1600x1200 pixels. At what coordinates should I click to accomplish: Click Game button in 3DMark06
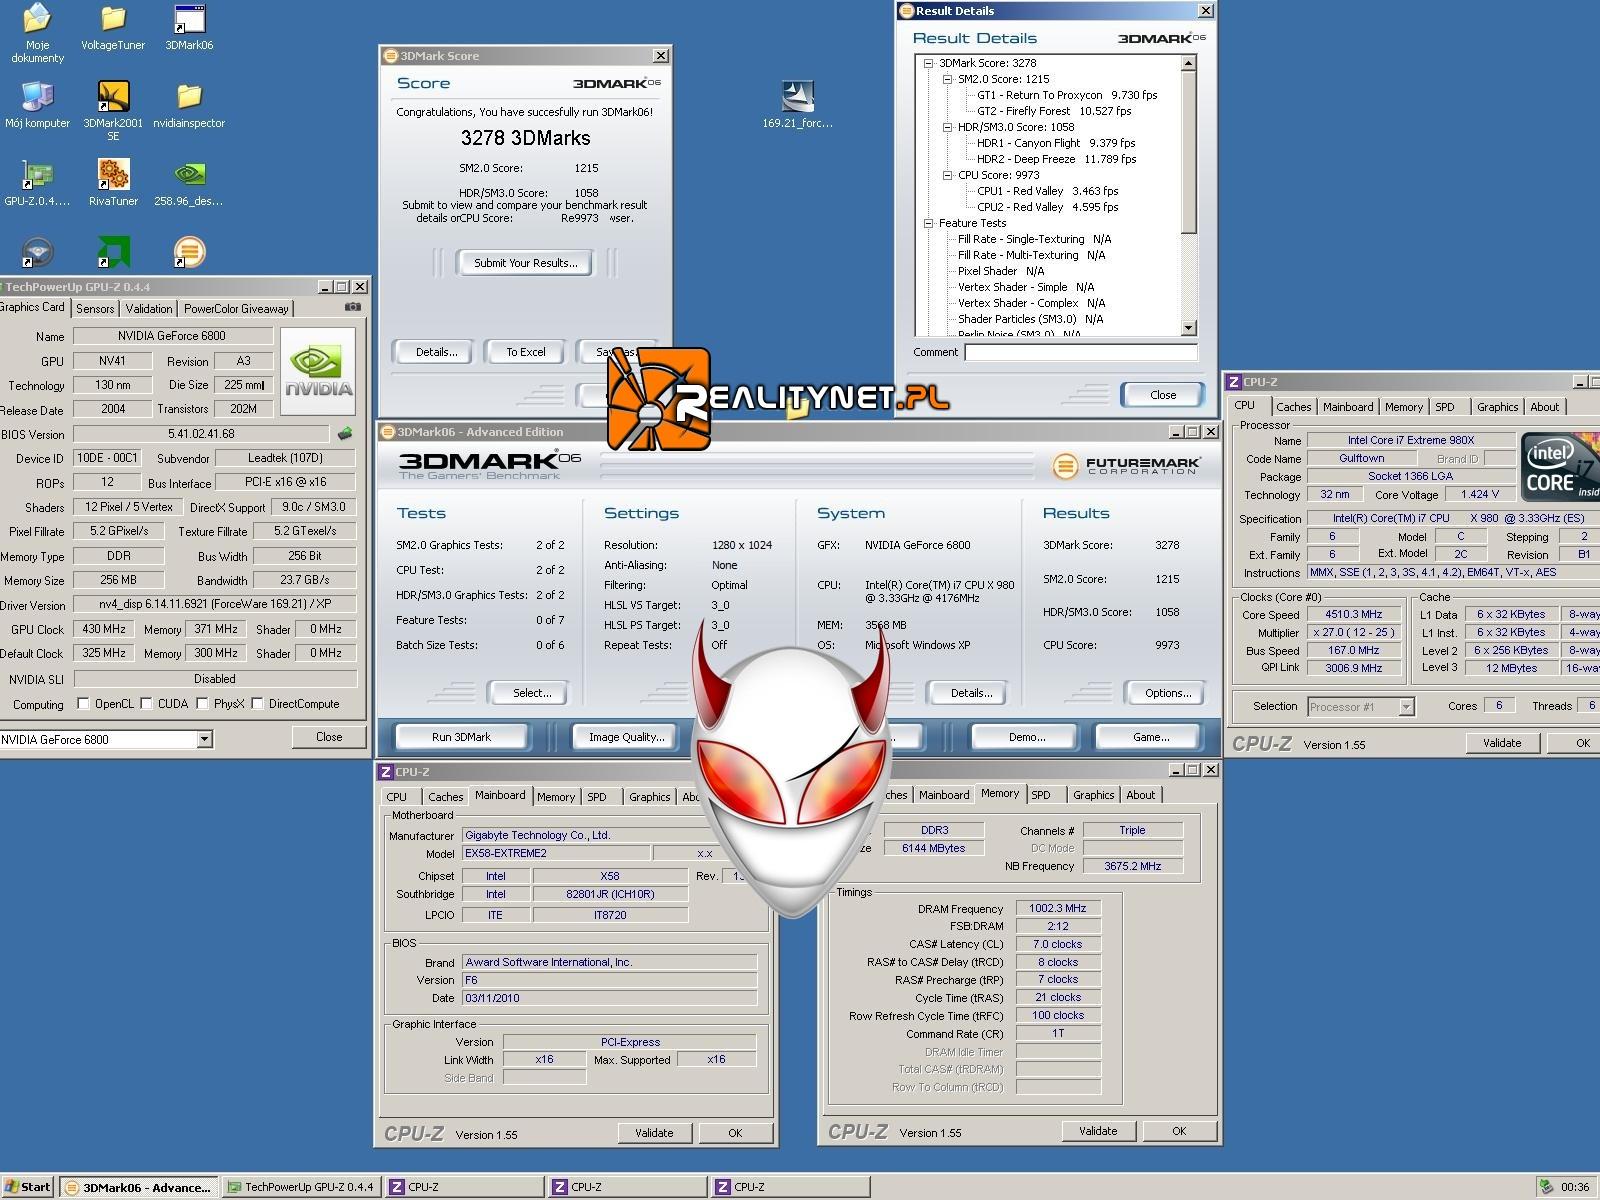(1151, 737)
